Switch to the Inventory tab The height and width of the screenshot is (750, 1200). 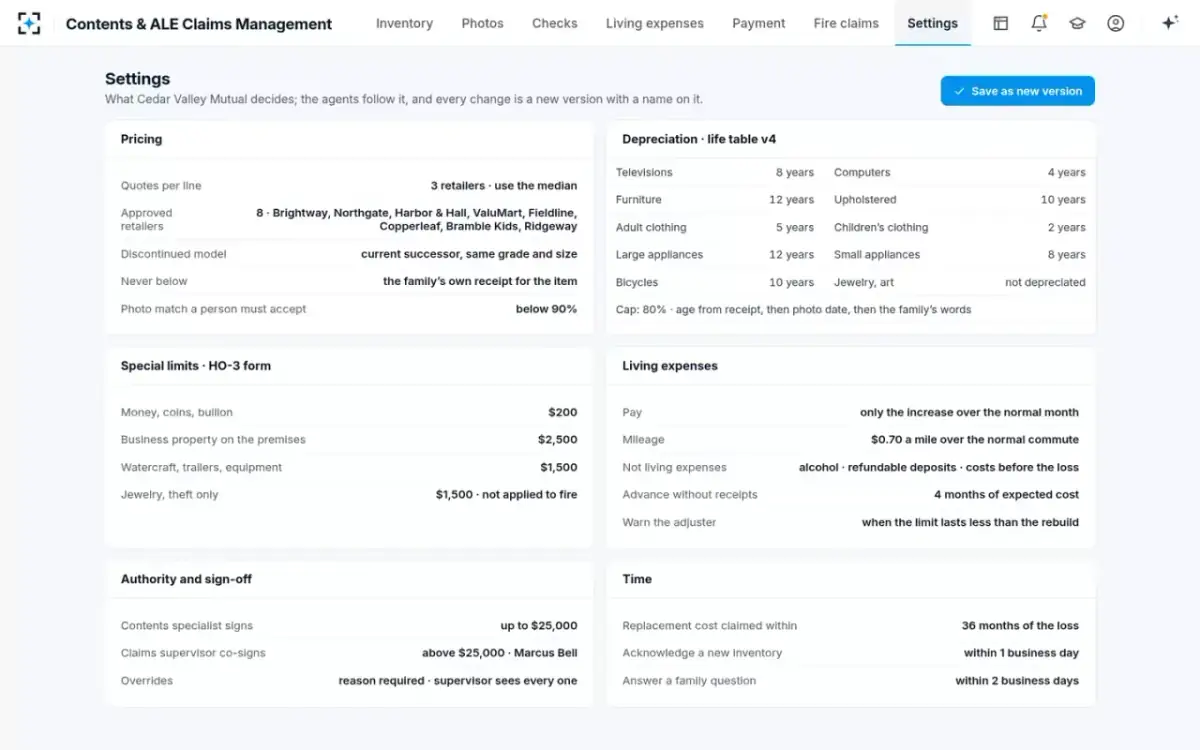tap(404, 23)
